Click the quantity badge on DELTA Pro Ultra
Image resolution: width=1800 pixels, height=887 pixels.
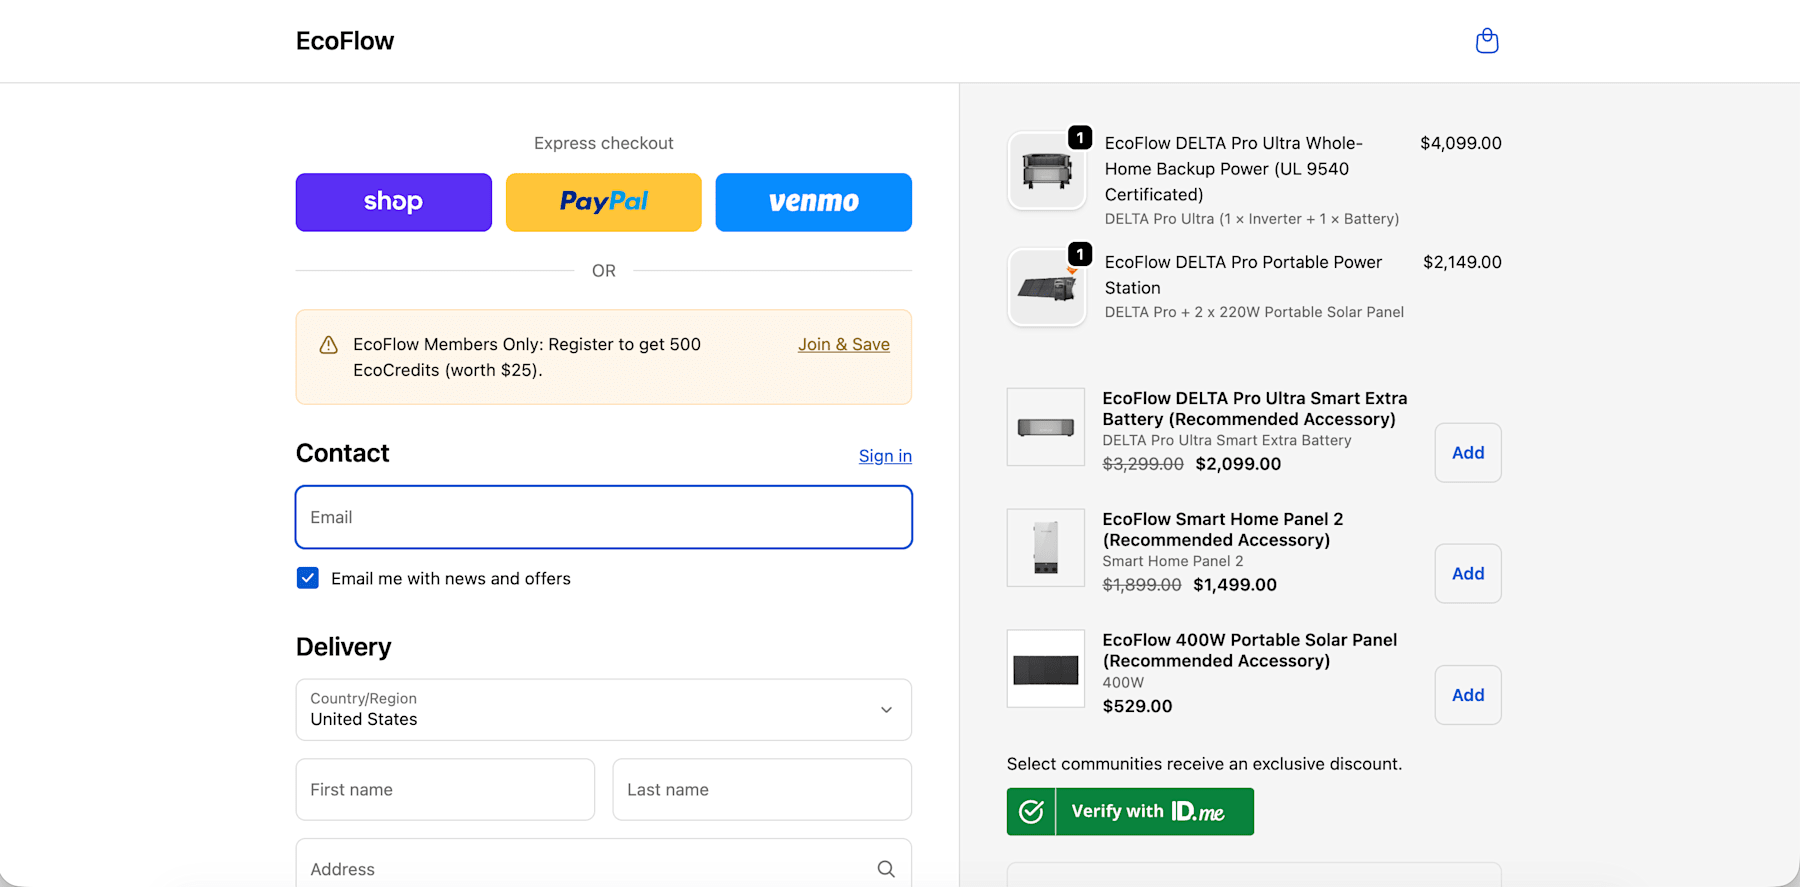point(1080,137)
